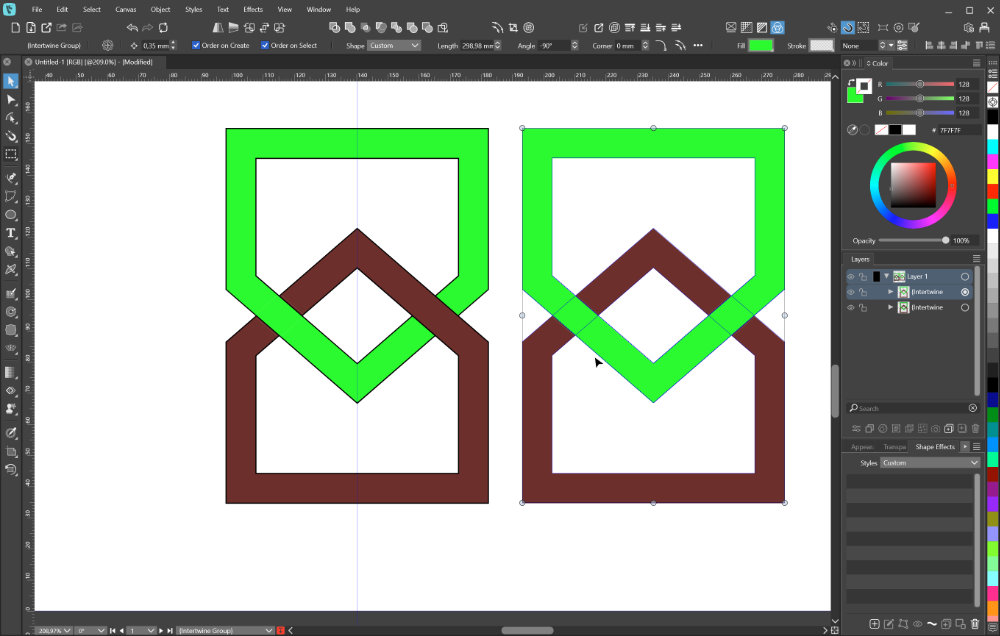Select the arrow Selection tool

(x=11, y=81)
